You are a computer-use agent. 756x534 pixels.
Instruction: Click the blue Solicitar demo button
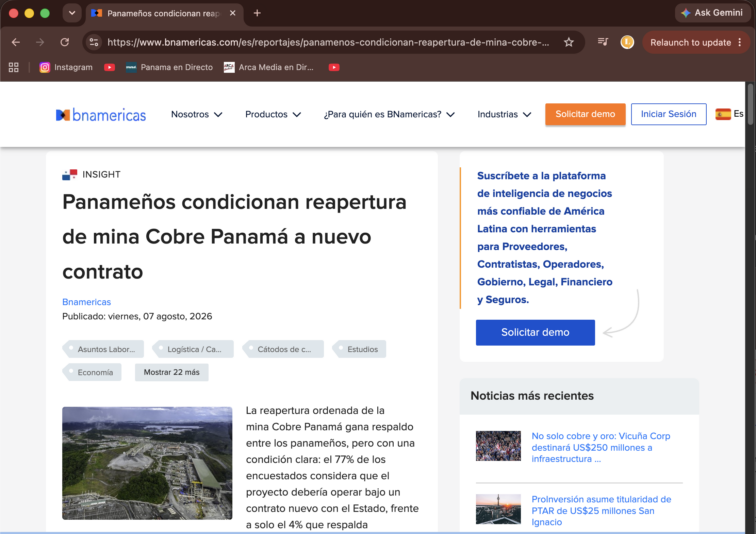tap(535, 333)
